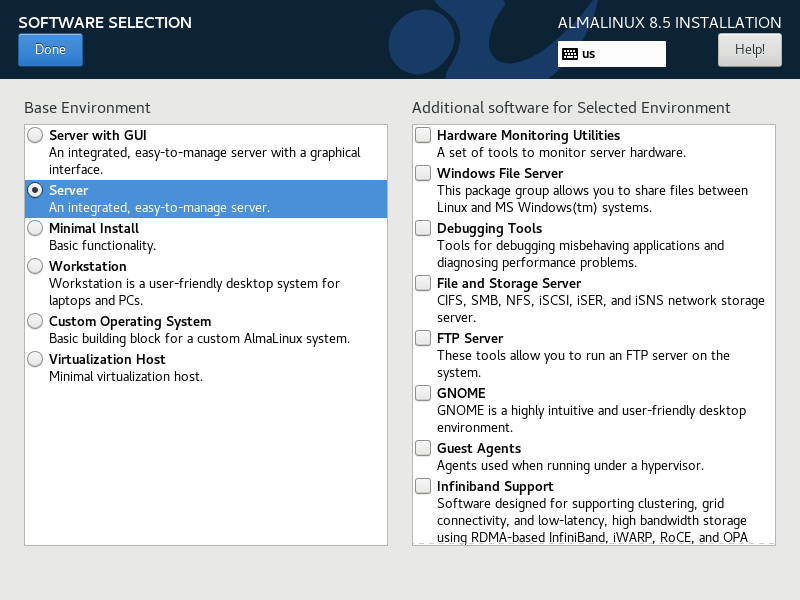800x600 pixels.
Task: Select Minimal Install radio option
Action: tap(36, 228)
